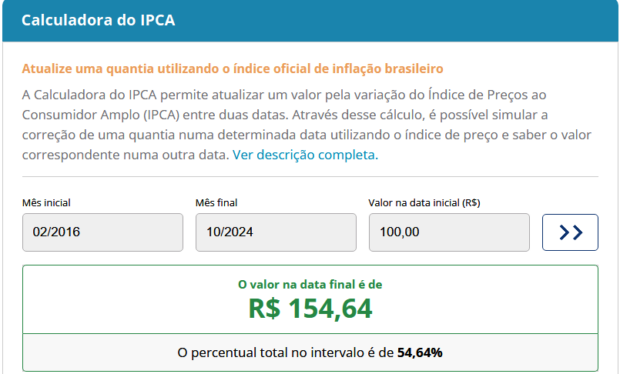This screenshot has height=374, width=620.
Task: Select the Mês final field showing 10/2024
Action: [276, 232]
